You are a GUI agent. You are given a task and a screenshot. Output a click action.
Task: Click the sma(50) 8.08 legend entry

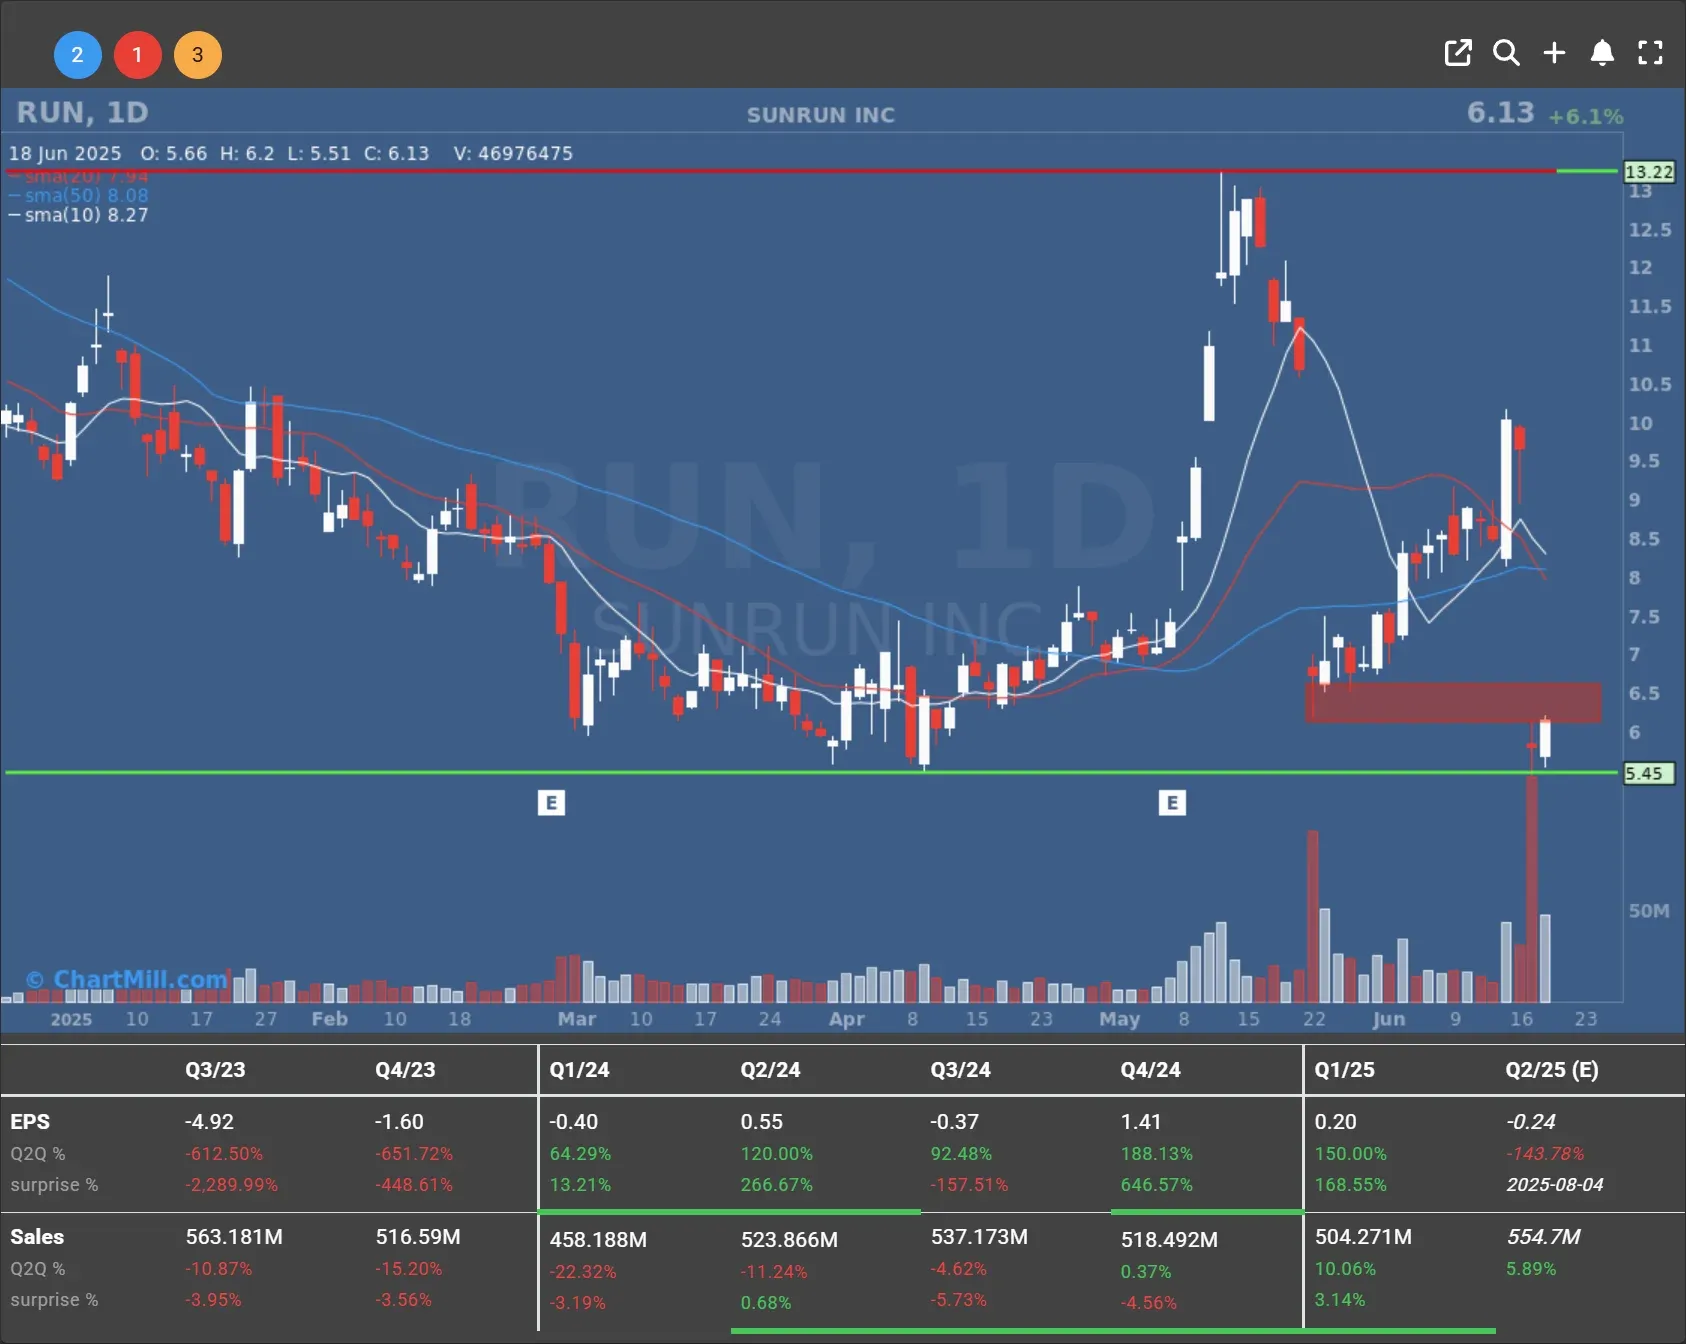(79, 196)
